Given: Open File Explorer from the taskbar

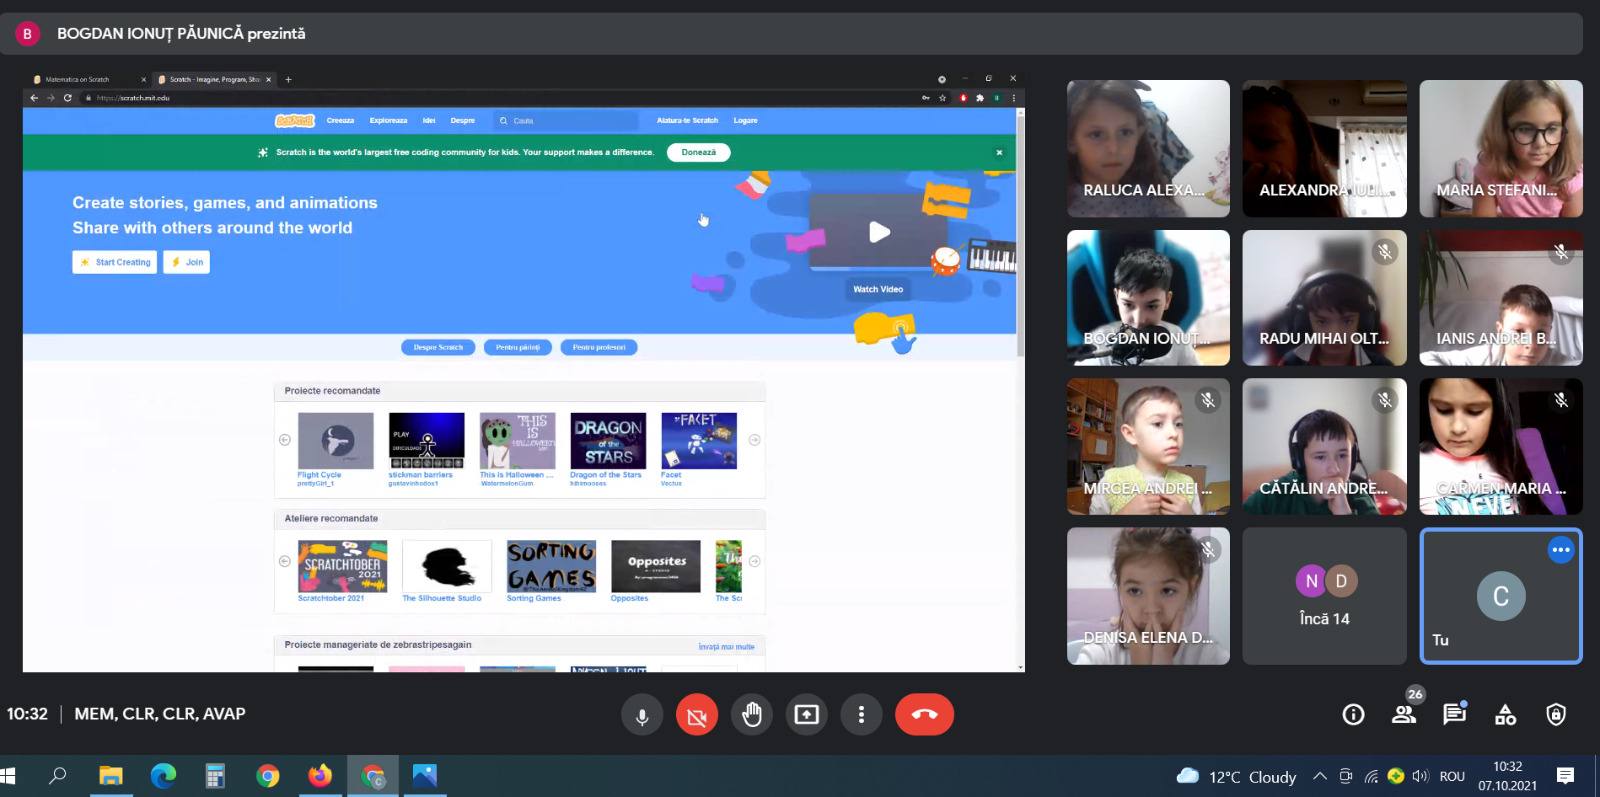Looking at the screenshot, I should [x=110, y=776].
